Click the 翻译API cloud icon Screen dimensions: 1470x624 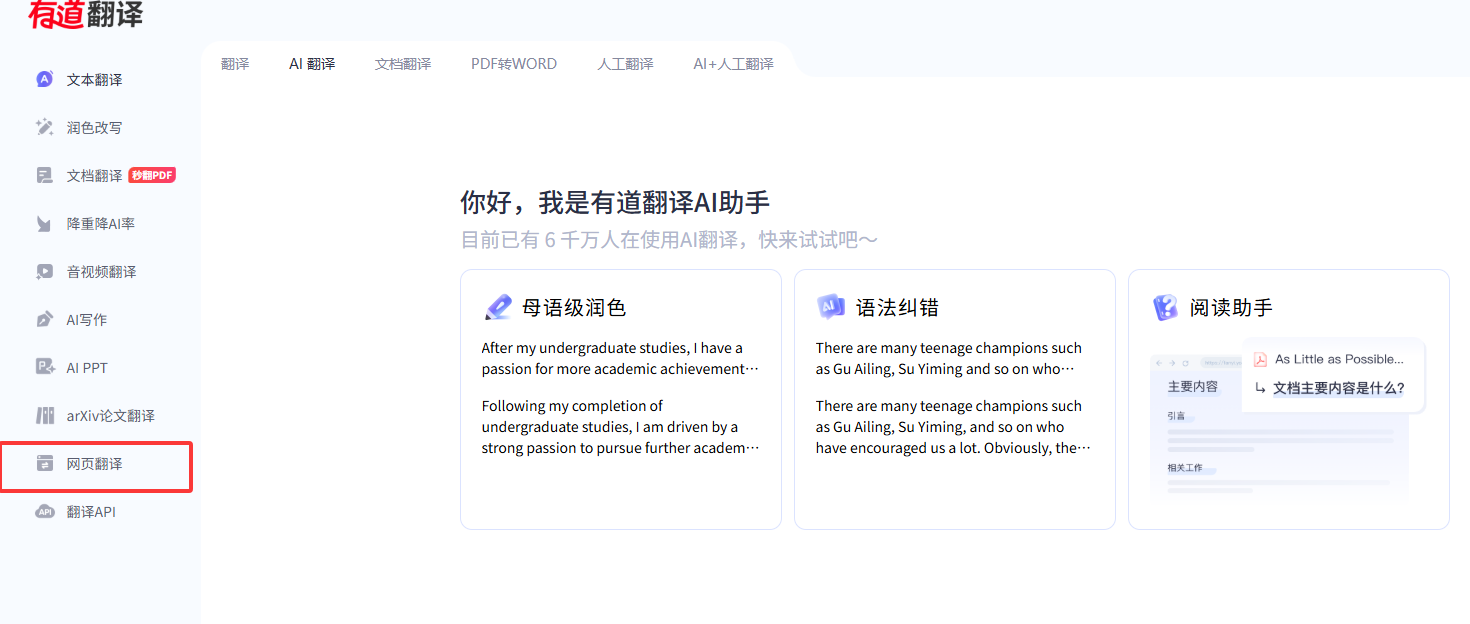pos(44,512)
